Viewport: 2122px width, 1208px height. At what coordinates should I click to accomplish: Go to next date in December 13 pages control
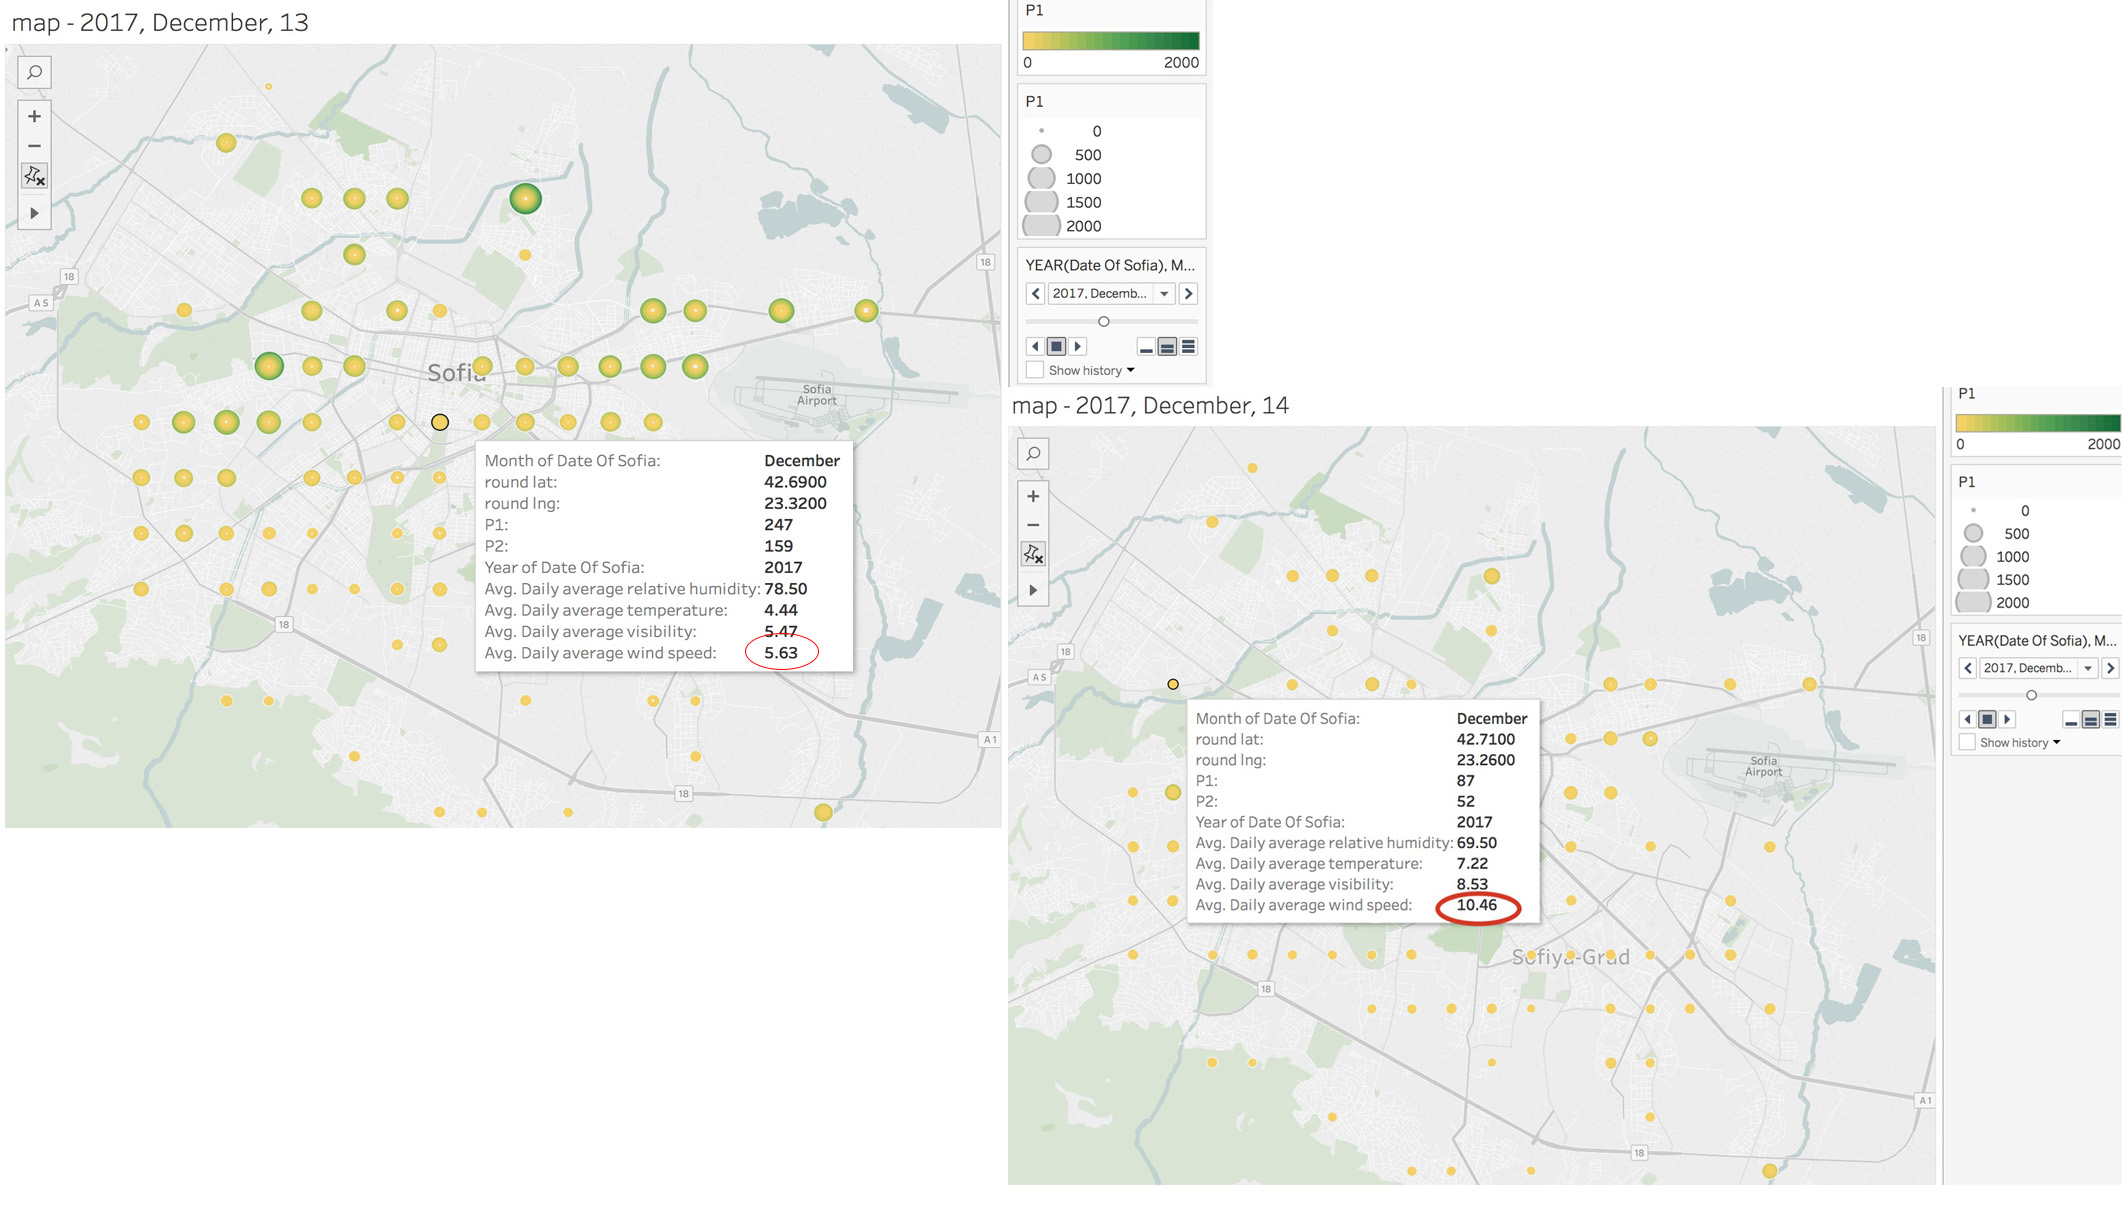coord(1188,293)
